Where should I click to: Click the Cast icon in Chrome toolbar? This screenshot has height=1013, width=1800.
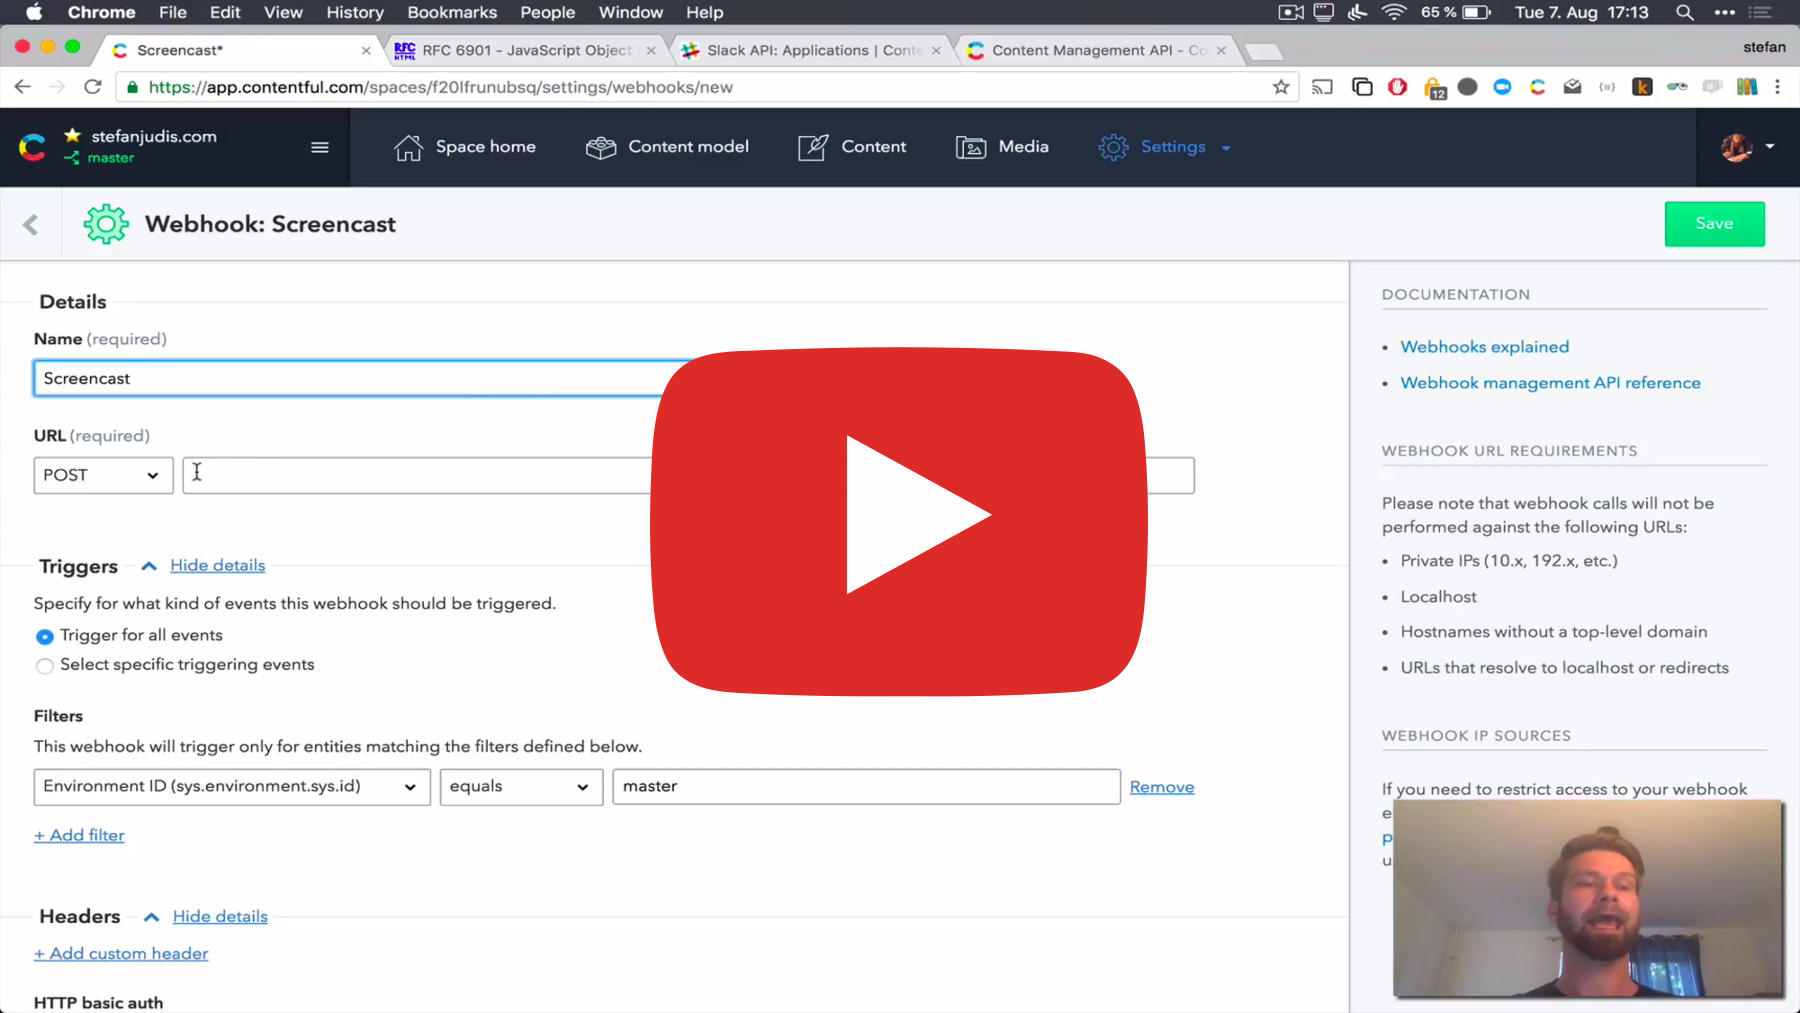tap(1322, 87)
